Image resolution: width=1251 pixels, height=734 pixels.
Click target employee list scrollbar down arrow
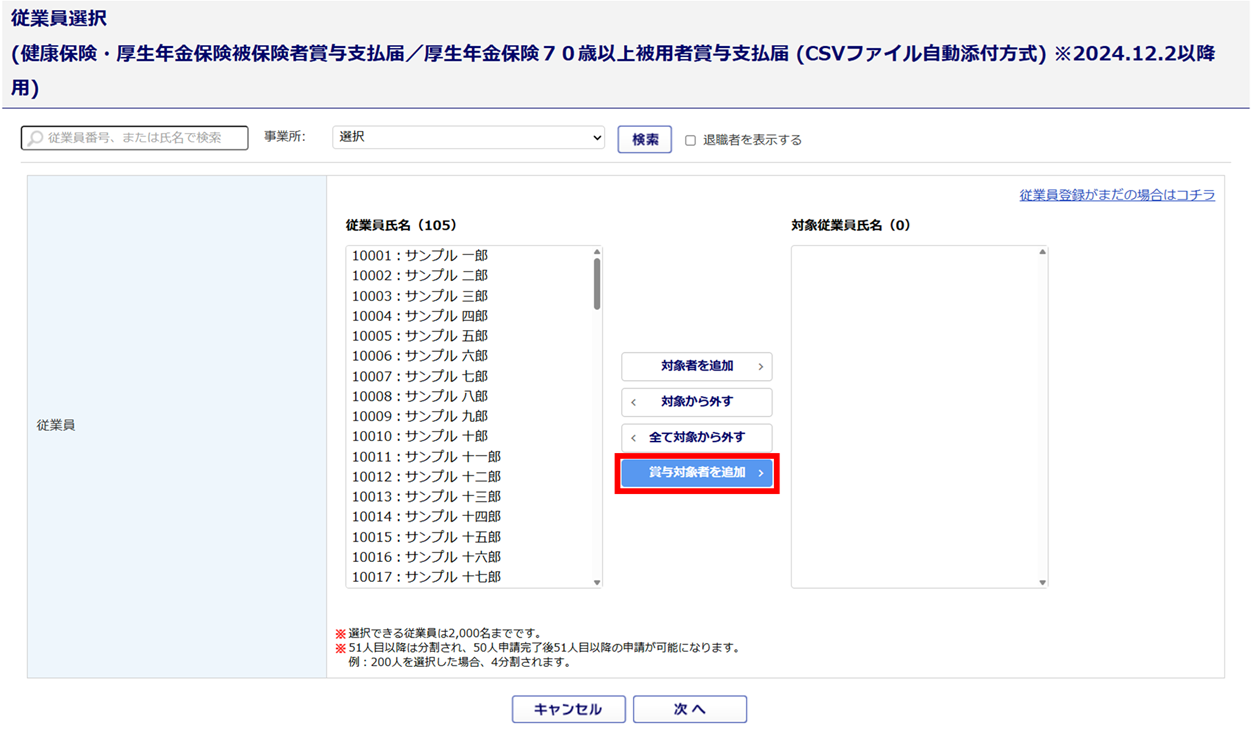[x=1042, y=582]
